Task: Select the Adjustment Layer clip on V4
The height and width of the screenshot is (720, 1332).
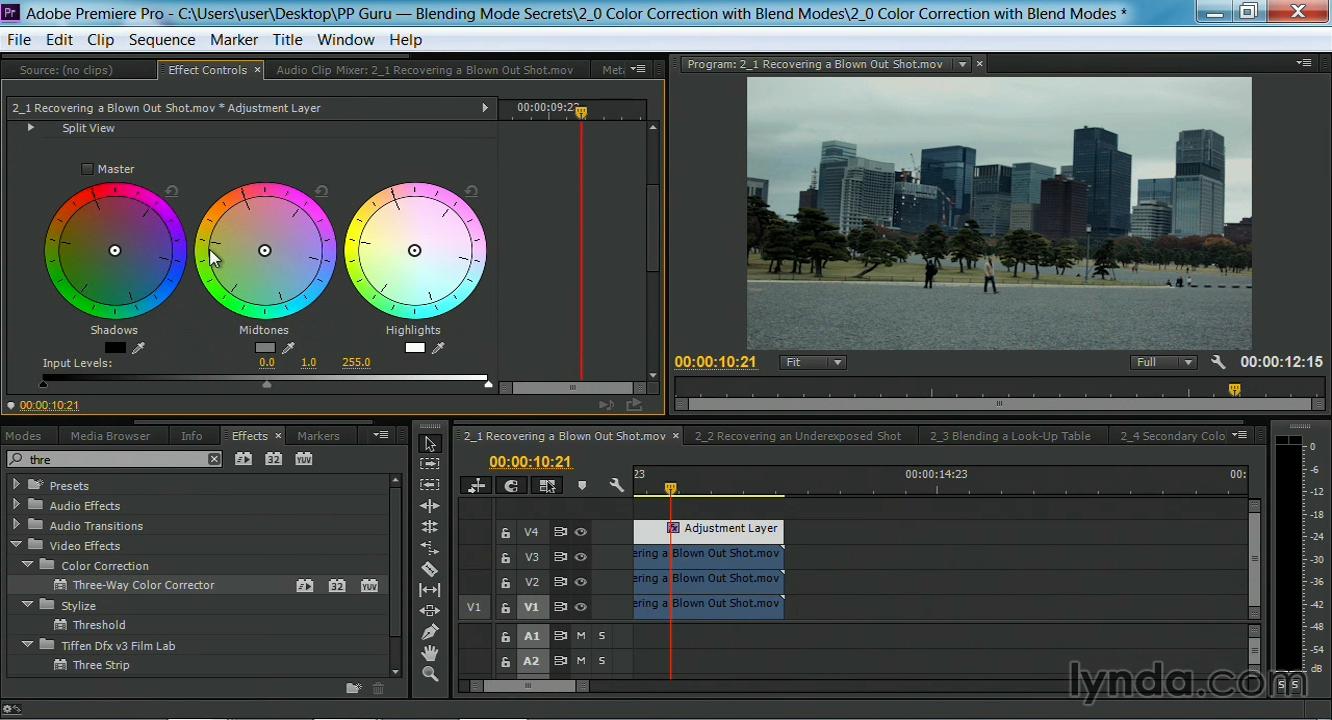Action: coord(730,528)
